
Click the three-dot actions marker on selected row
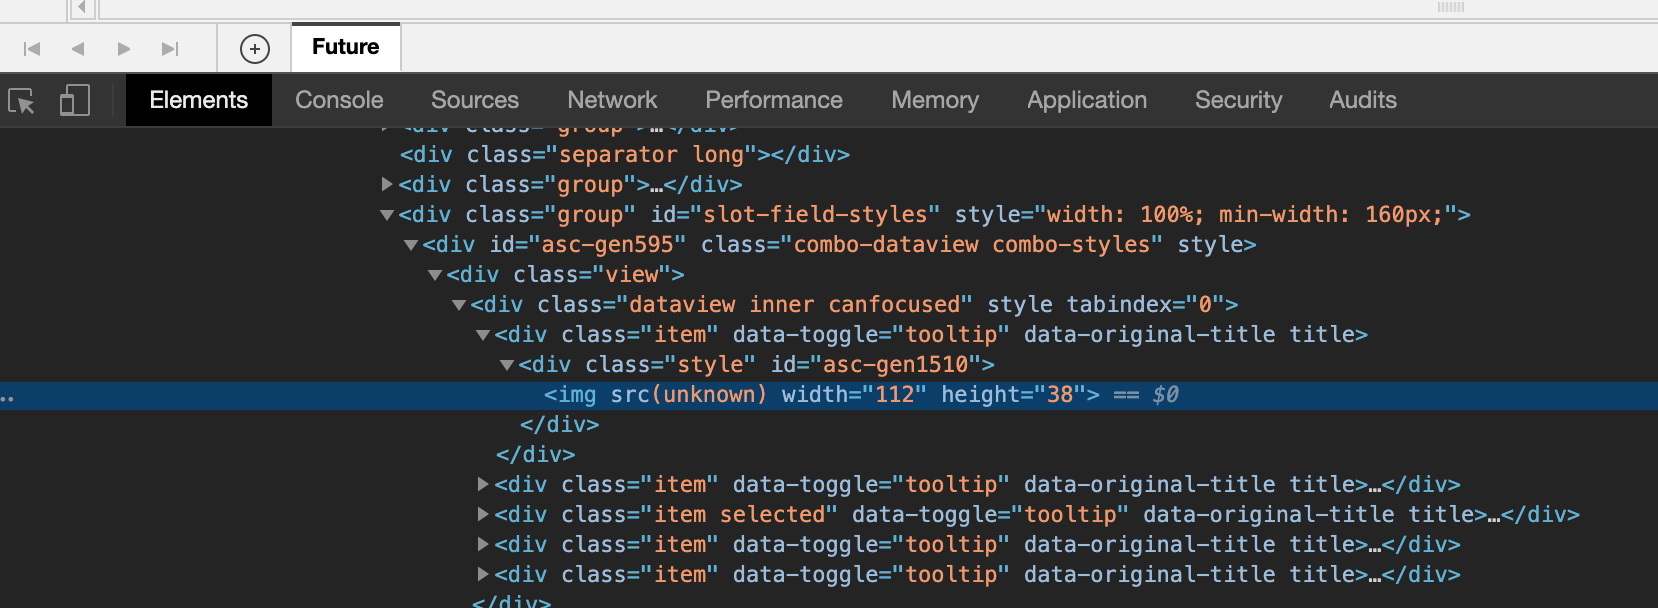[x=7, y=398]
